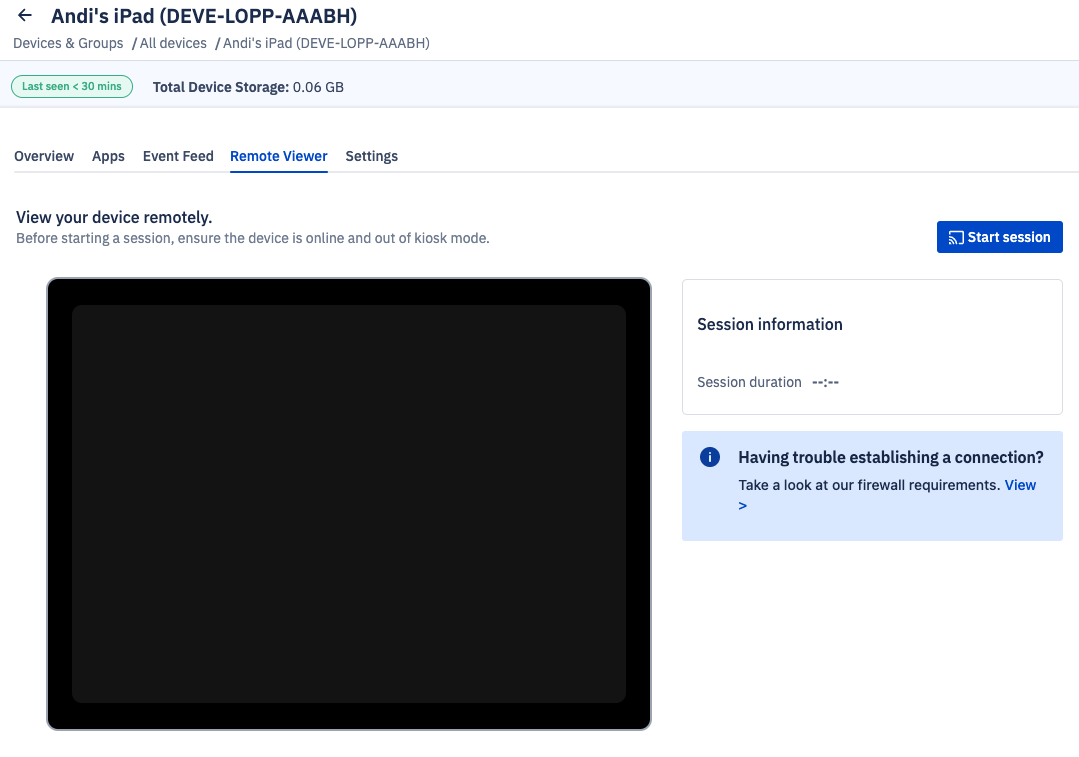Image resolution: width=1079 pixels, height=757 pixels.
Task: Open the Overview tab
Action: tap(44, 156)
